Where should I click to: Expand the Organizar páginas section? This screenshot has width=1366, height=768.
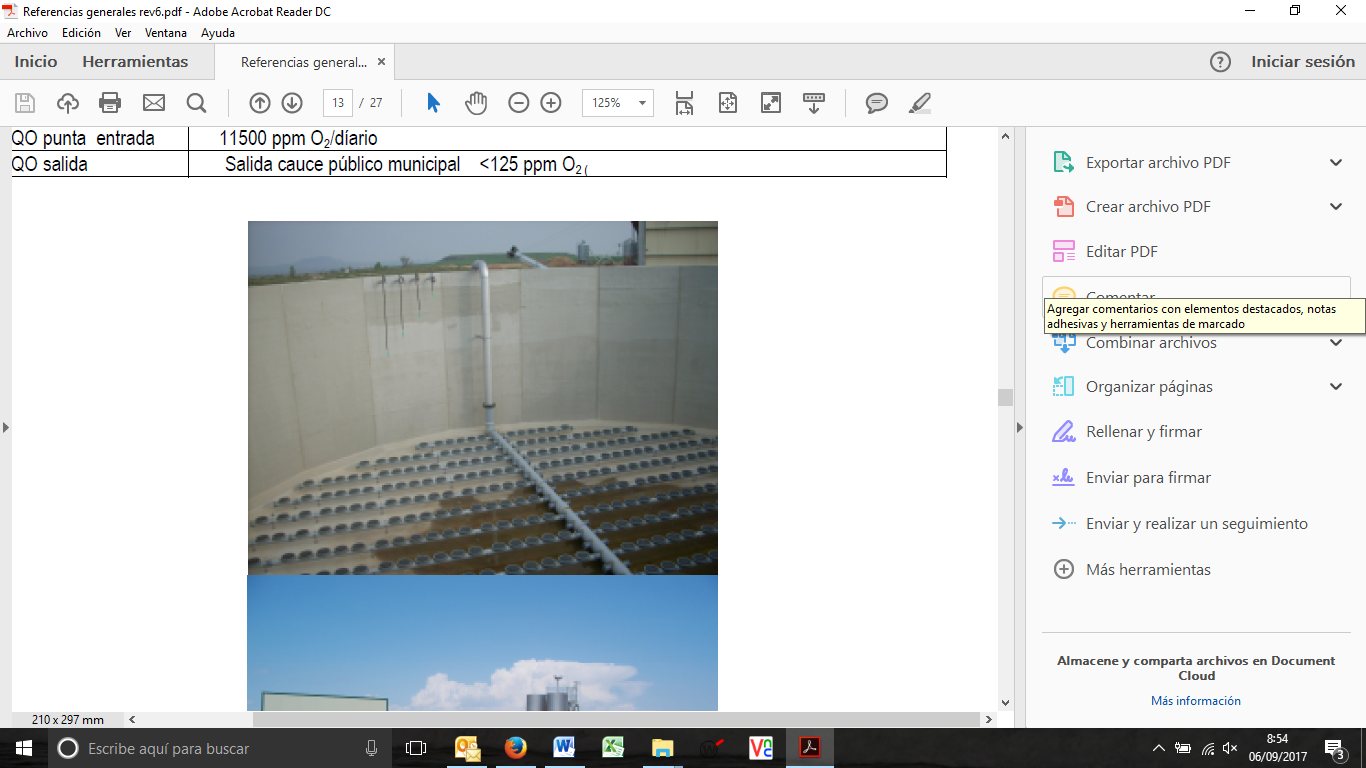pyautogui.click(x=1336, y=387)
